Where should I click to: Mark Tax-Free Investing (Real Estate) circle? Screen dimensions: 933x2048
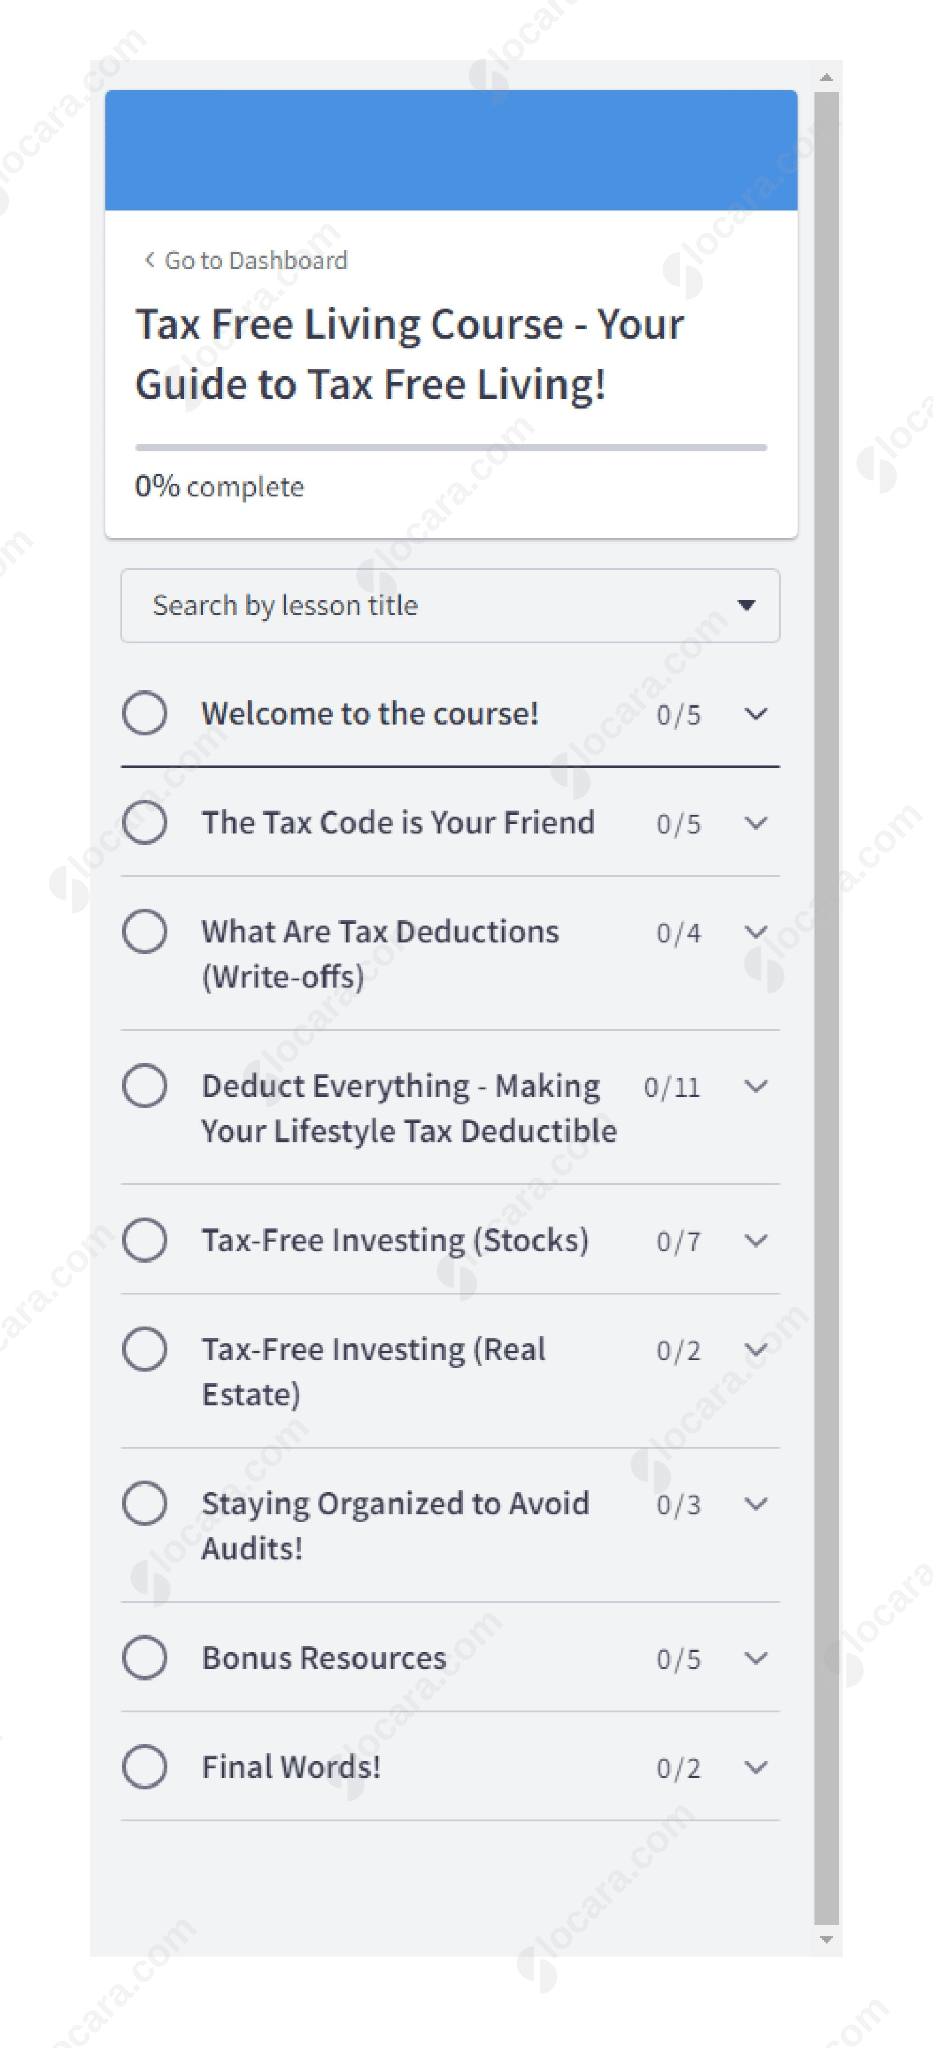click(x=145, y=1348)
